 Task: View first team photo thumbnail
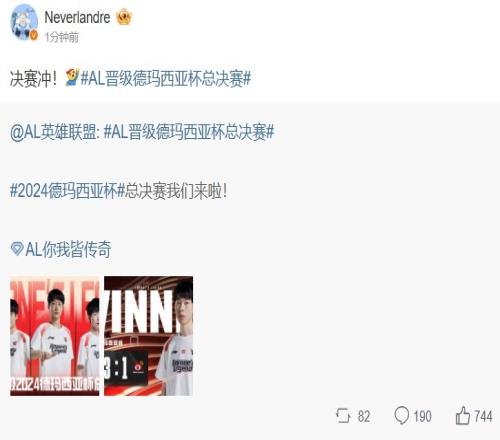55,336
